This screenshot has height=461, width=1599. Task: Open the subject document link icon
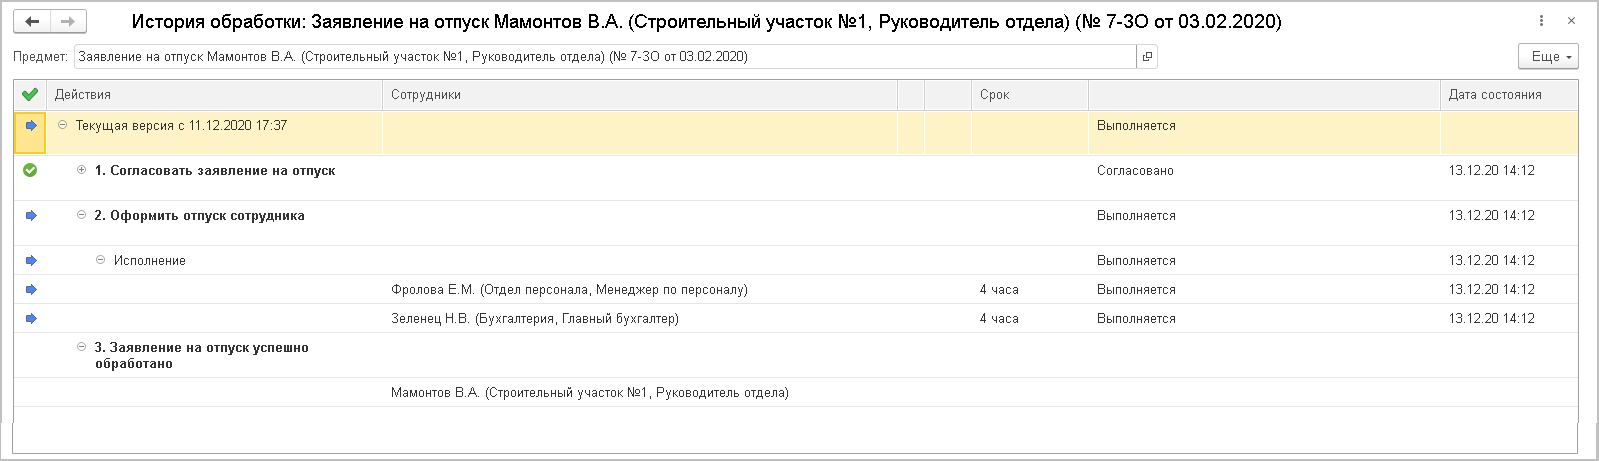pyautogui.click(x=1147, y=57)
